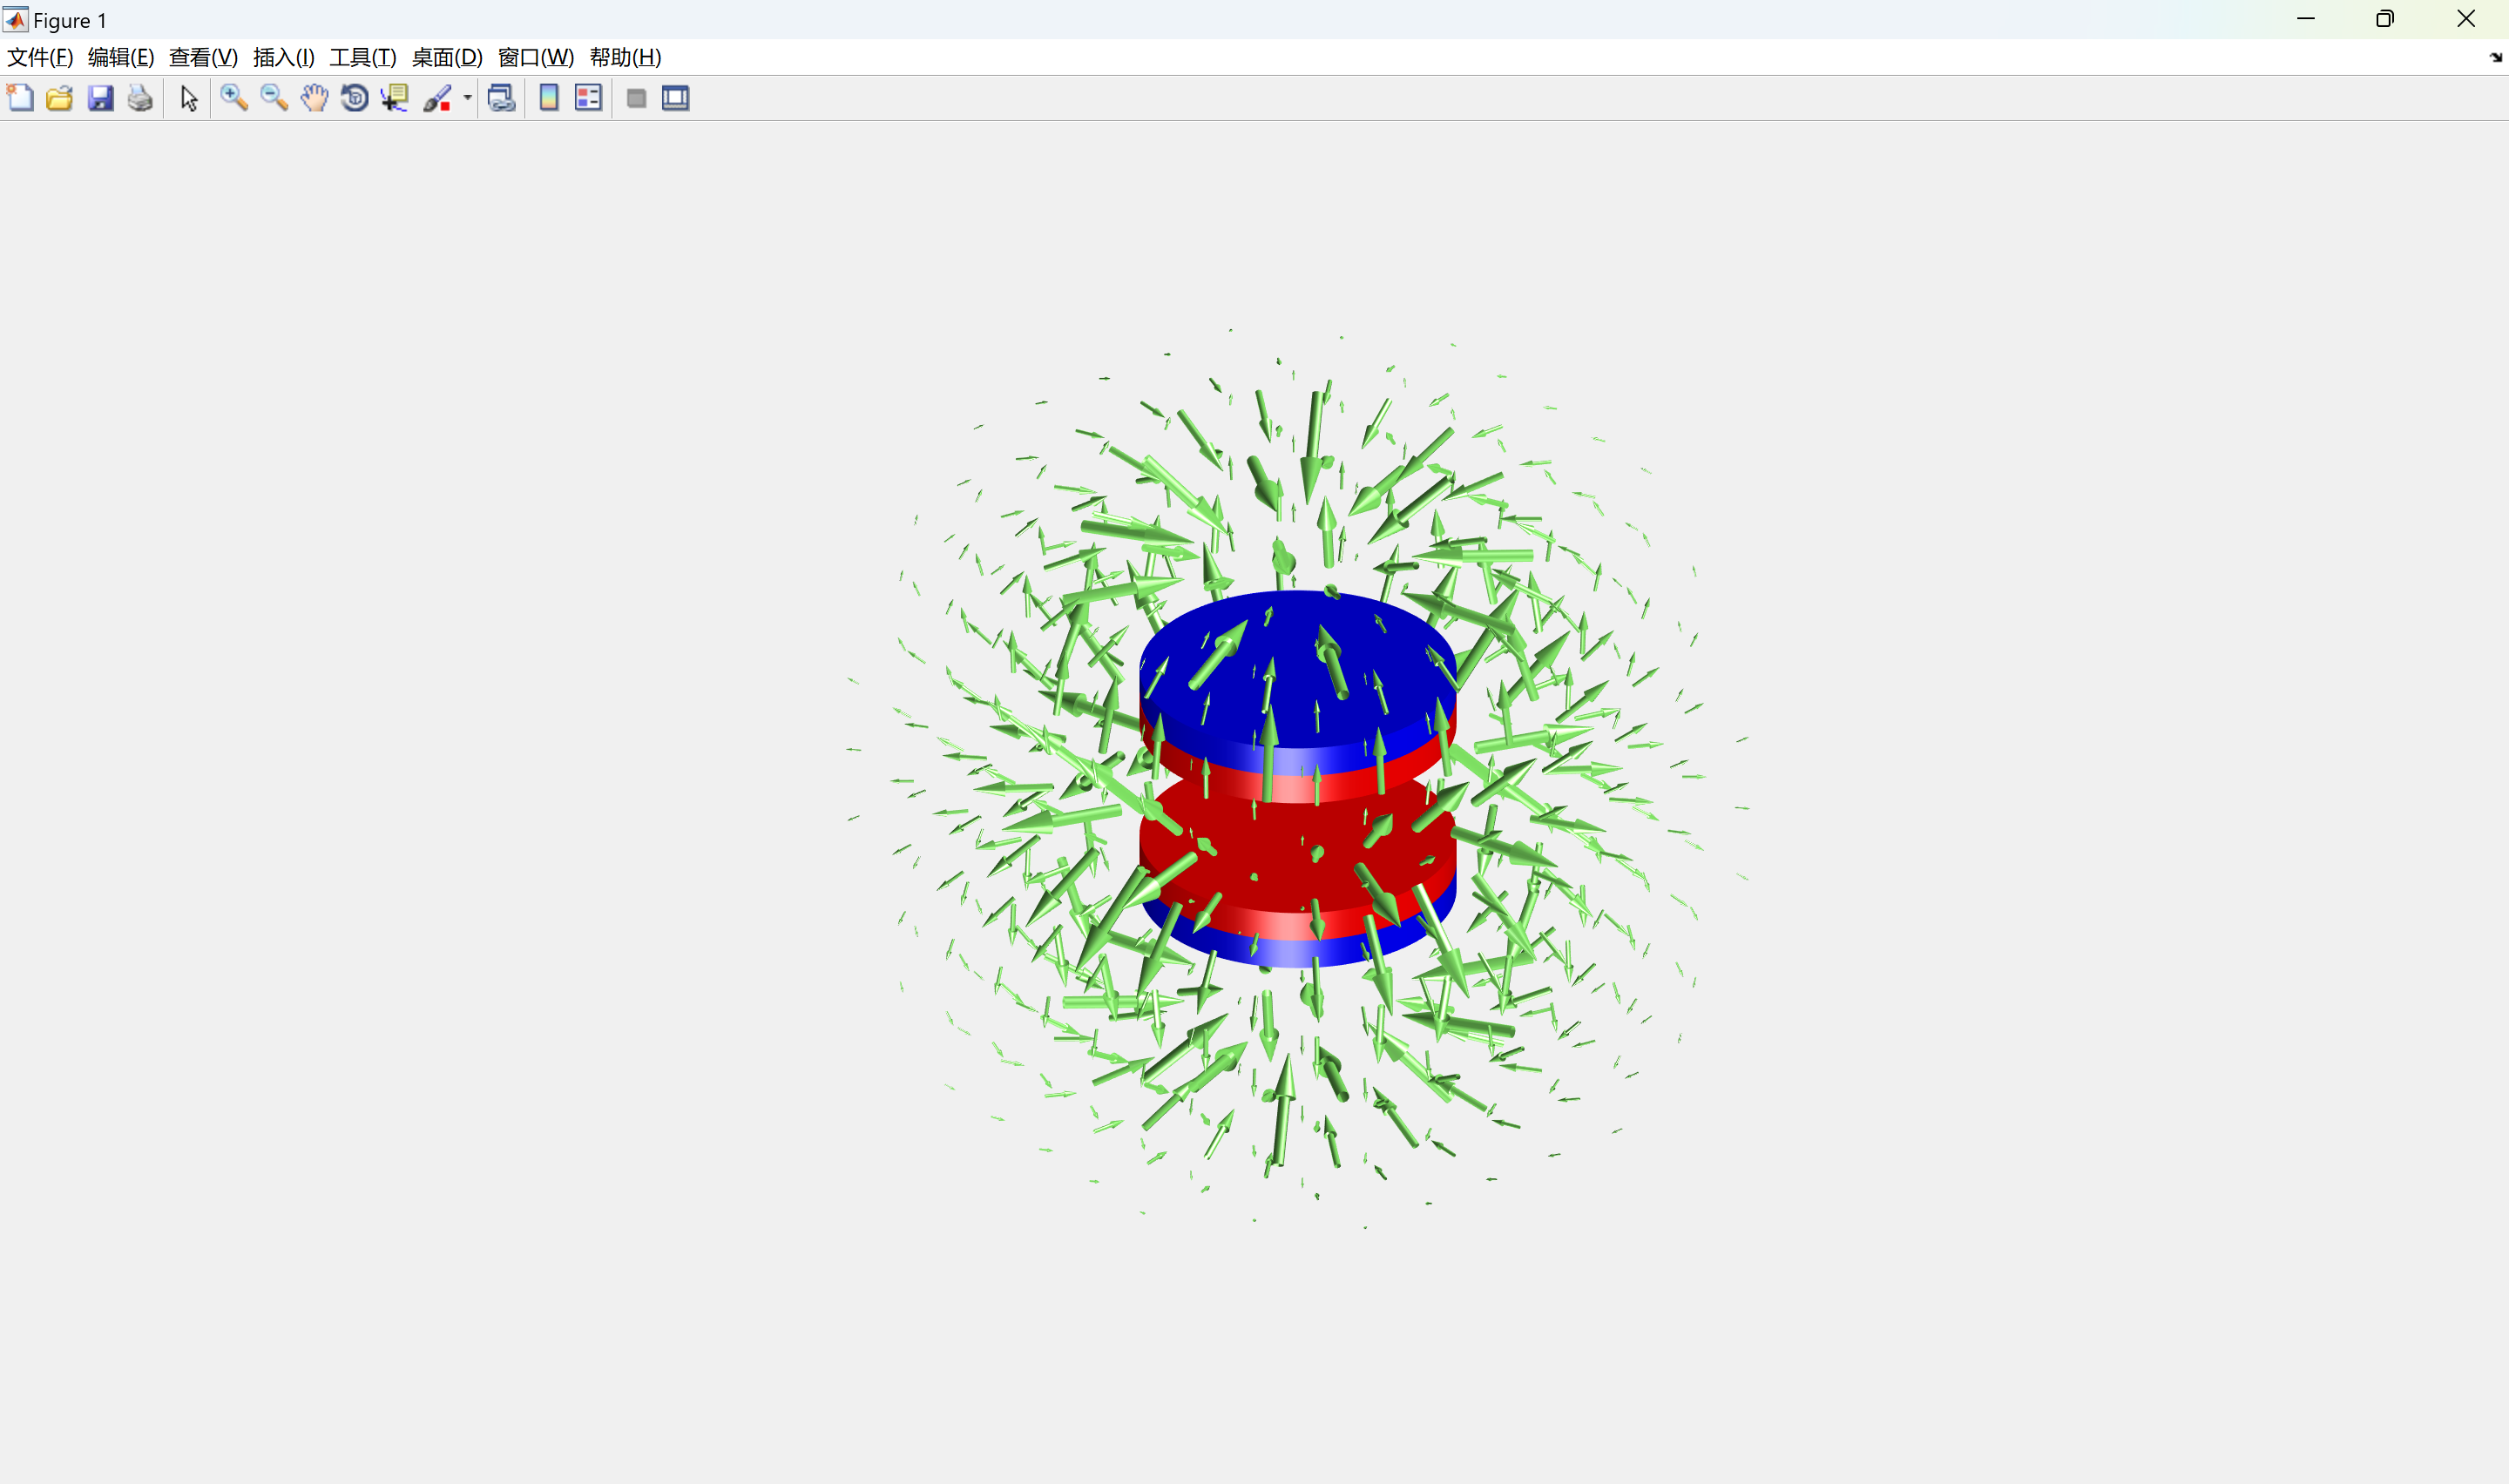
Task: Click the Hide Plot Tools icon
Action: coord(636,98)
